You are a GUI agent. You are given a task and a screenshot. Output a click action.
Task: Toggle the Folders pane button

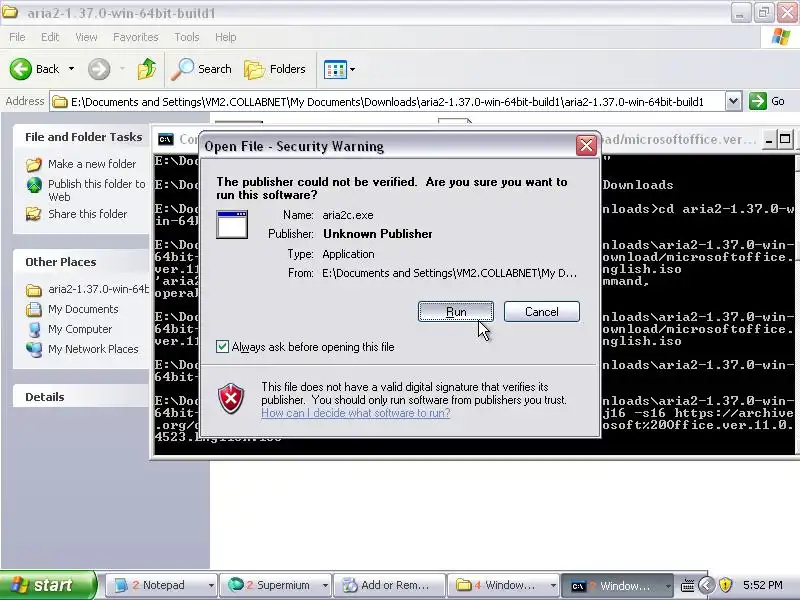275,69
